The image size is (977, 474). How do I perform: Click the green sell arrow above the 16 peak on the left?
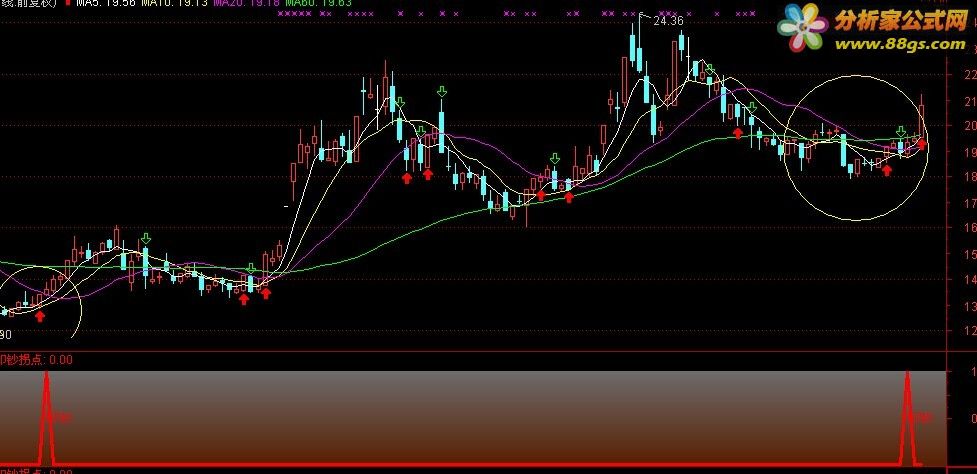[x=145, y=238]
